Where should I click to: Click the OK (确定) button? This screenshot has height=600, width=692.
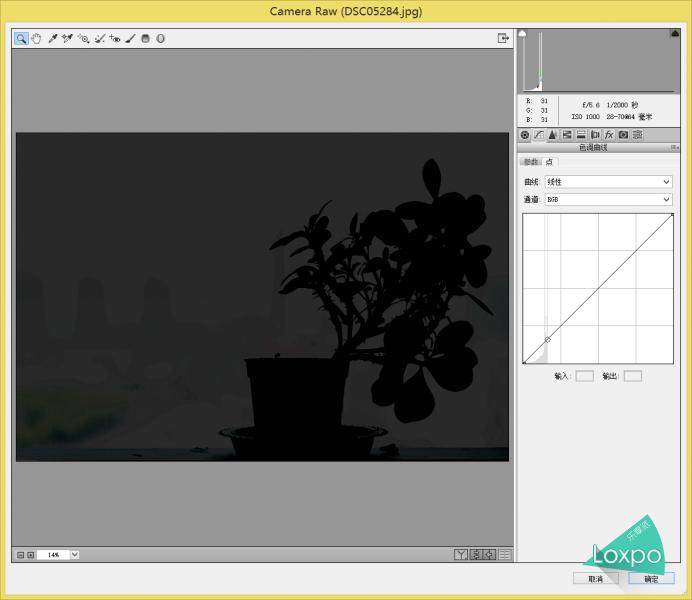(651, 579)
